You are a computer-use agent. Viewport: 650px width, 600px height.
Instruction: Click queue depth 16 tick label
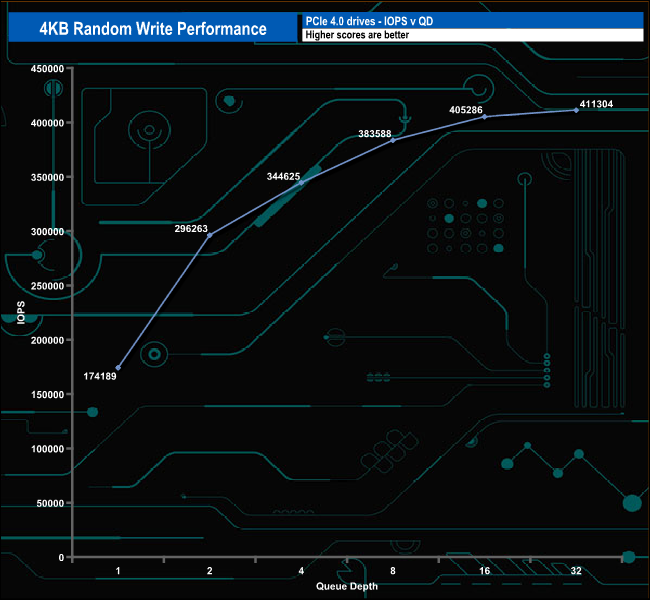[x=485, y=571]
